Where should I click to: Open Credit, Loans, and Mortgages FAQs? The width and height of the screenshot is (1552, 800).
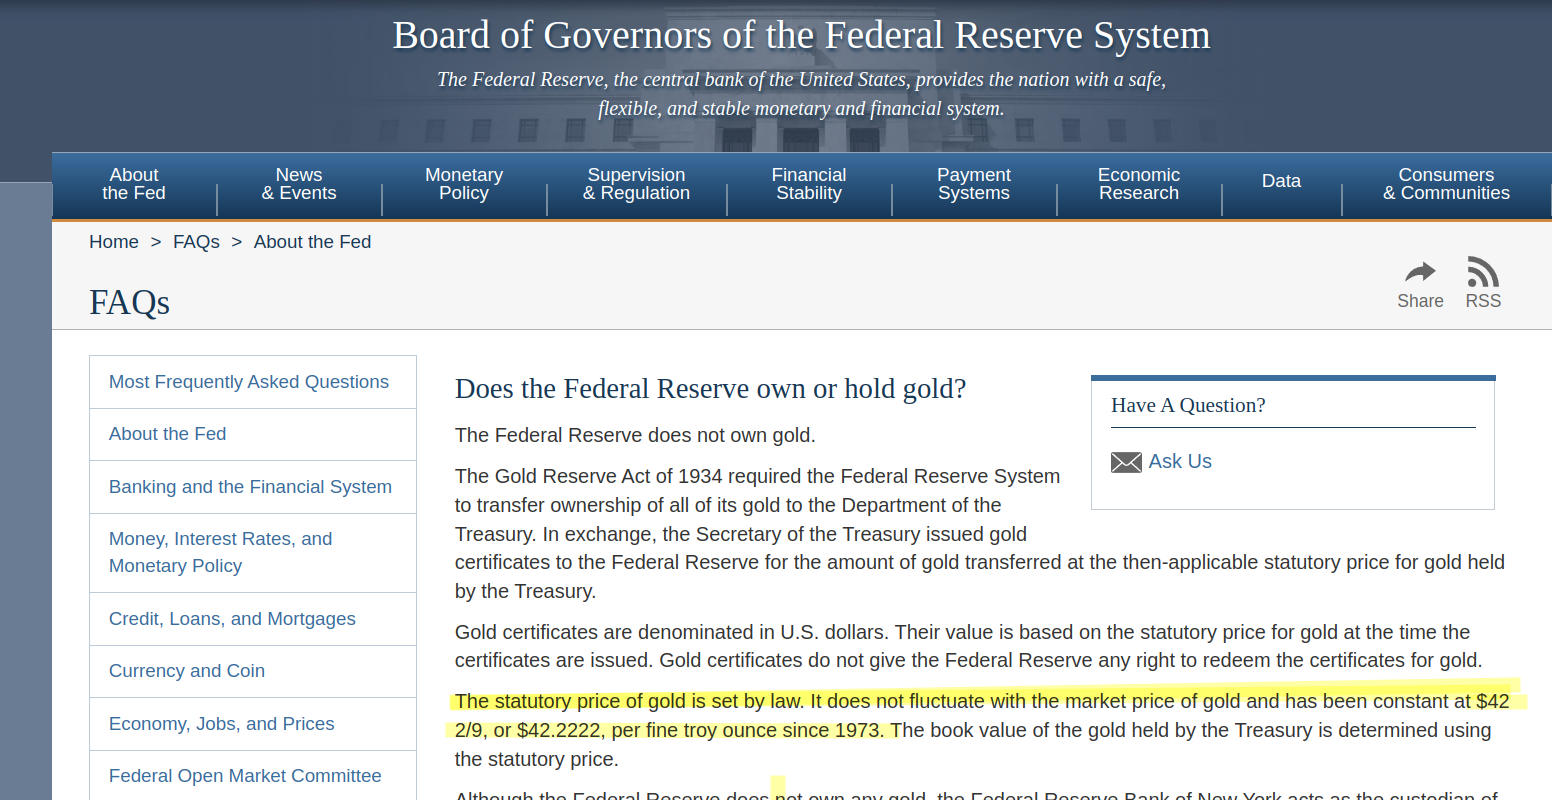232,619
